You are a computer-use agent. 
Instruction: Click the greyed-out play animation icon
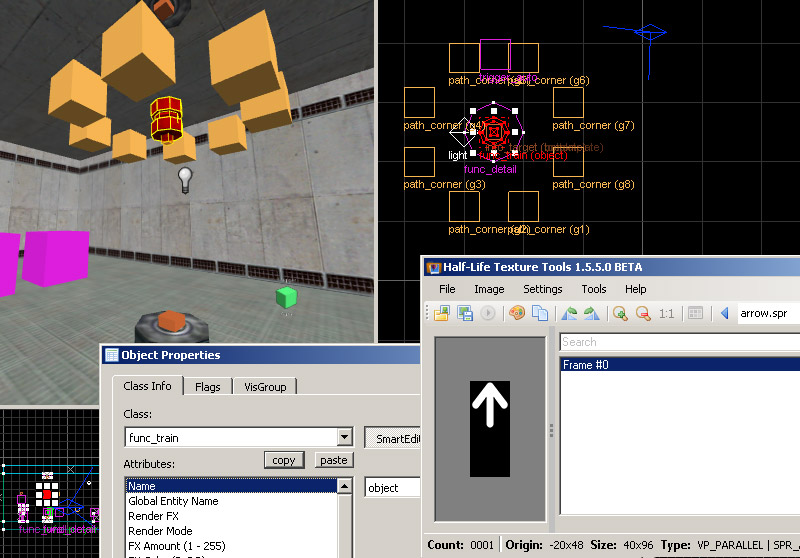[488, 313]
